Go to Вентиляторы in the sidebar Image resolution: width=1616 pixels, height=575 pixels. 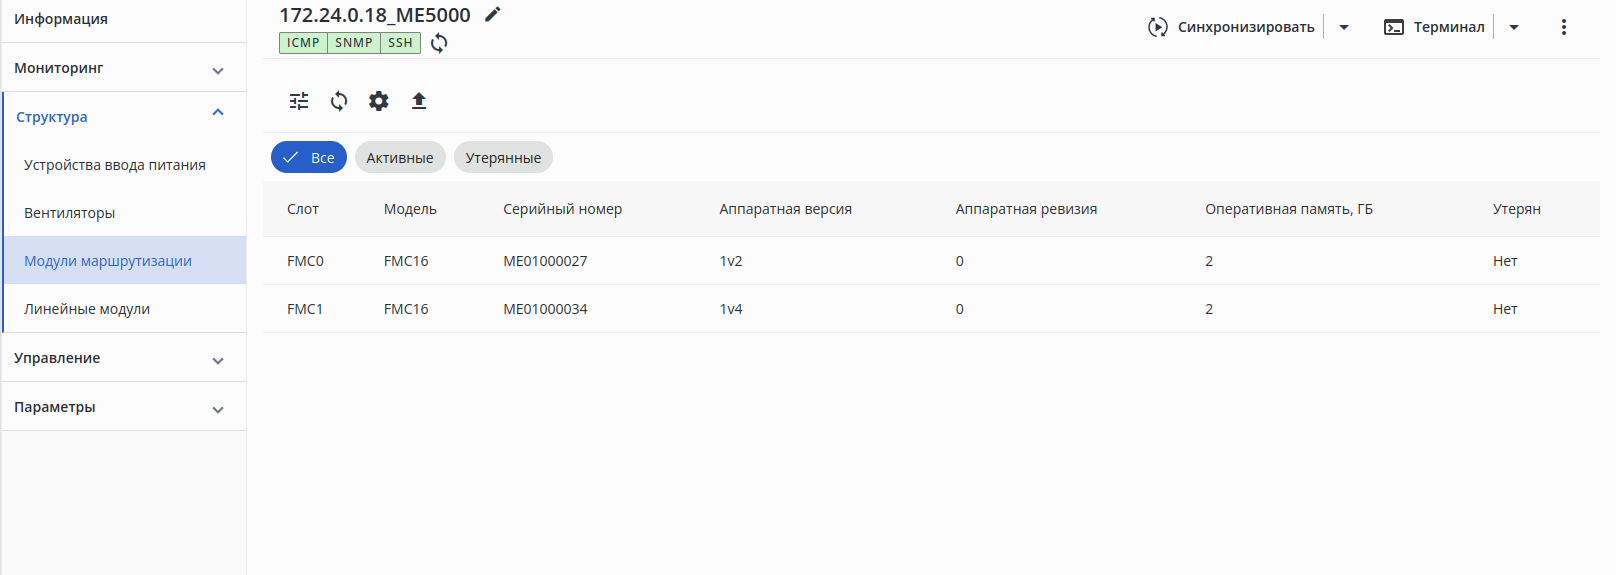(70, 213)
